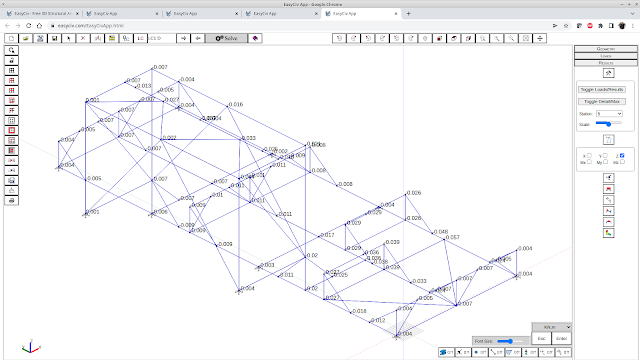640x360 pixels.
Task: Open a new browser tab with plus button
Action: 408,13
